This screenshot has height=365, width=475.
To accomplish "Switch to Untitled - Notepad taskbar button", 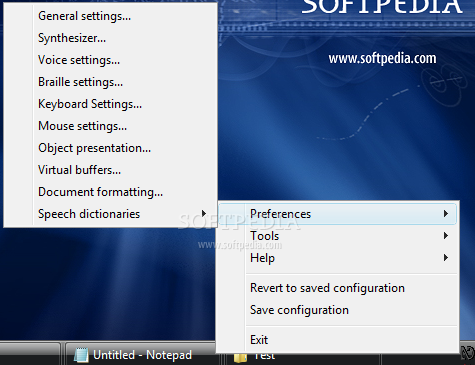I will click(140, 354).
